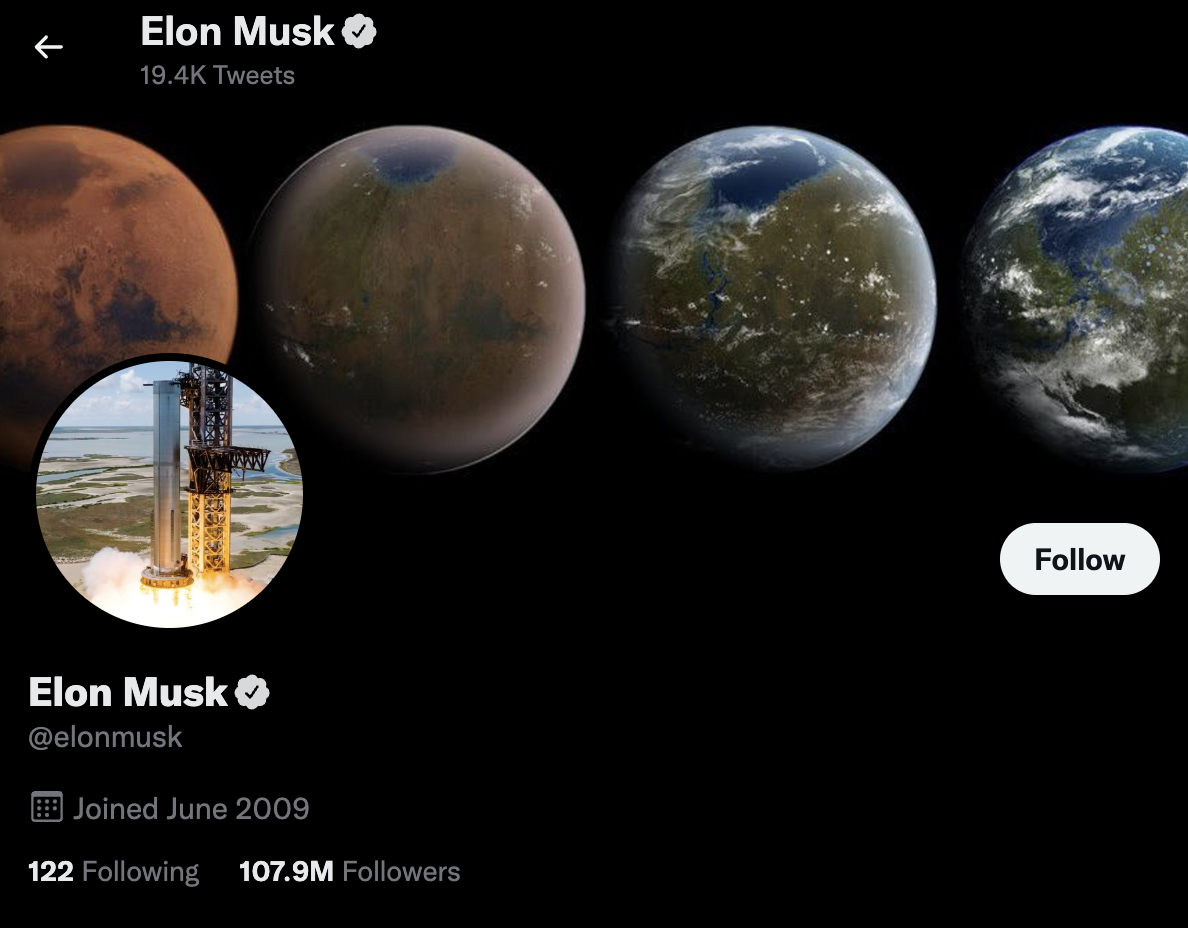Screen dimensions: 1188x928
Task: Click the Joined June 2009 text
Action: (192, 808)
